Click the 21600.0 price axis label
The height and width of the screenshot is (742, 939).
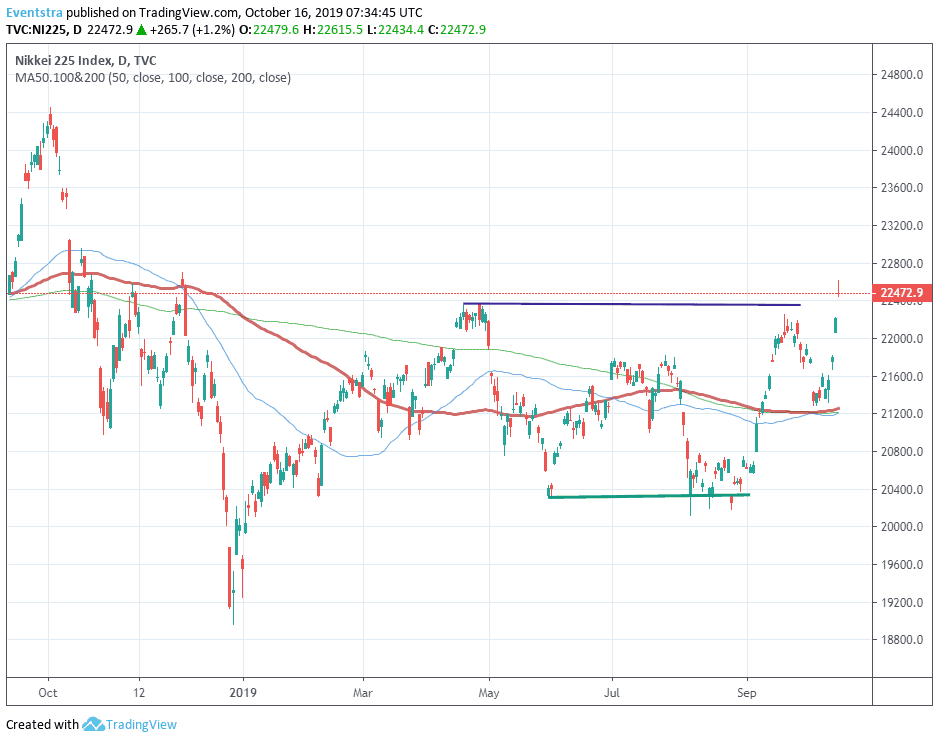tap(902, 377)
